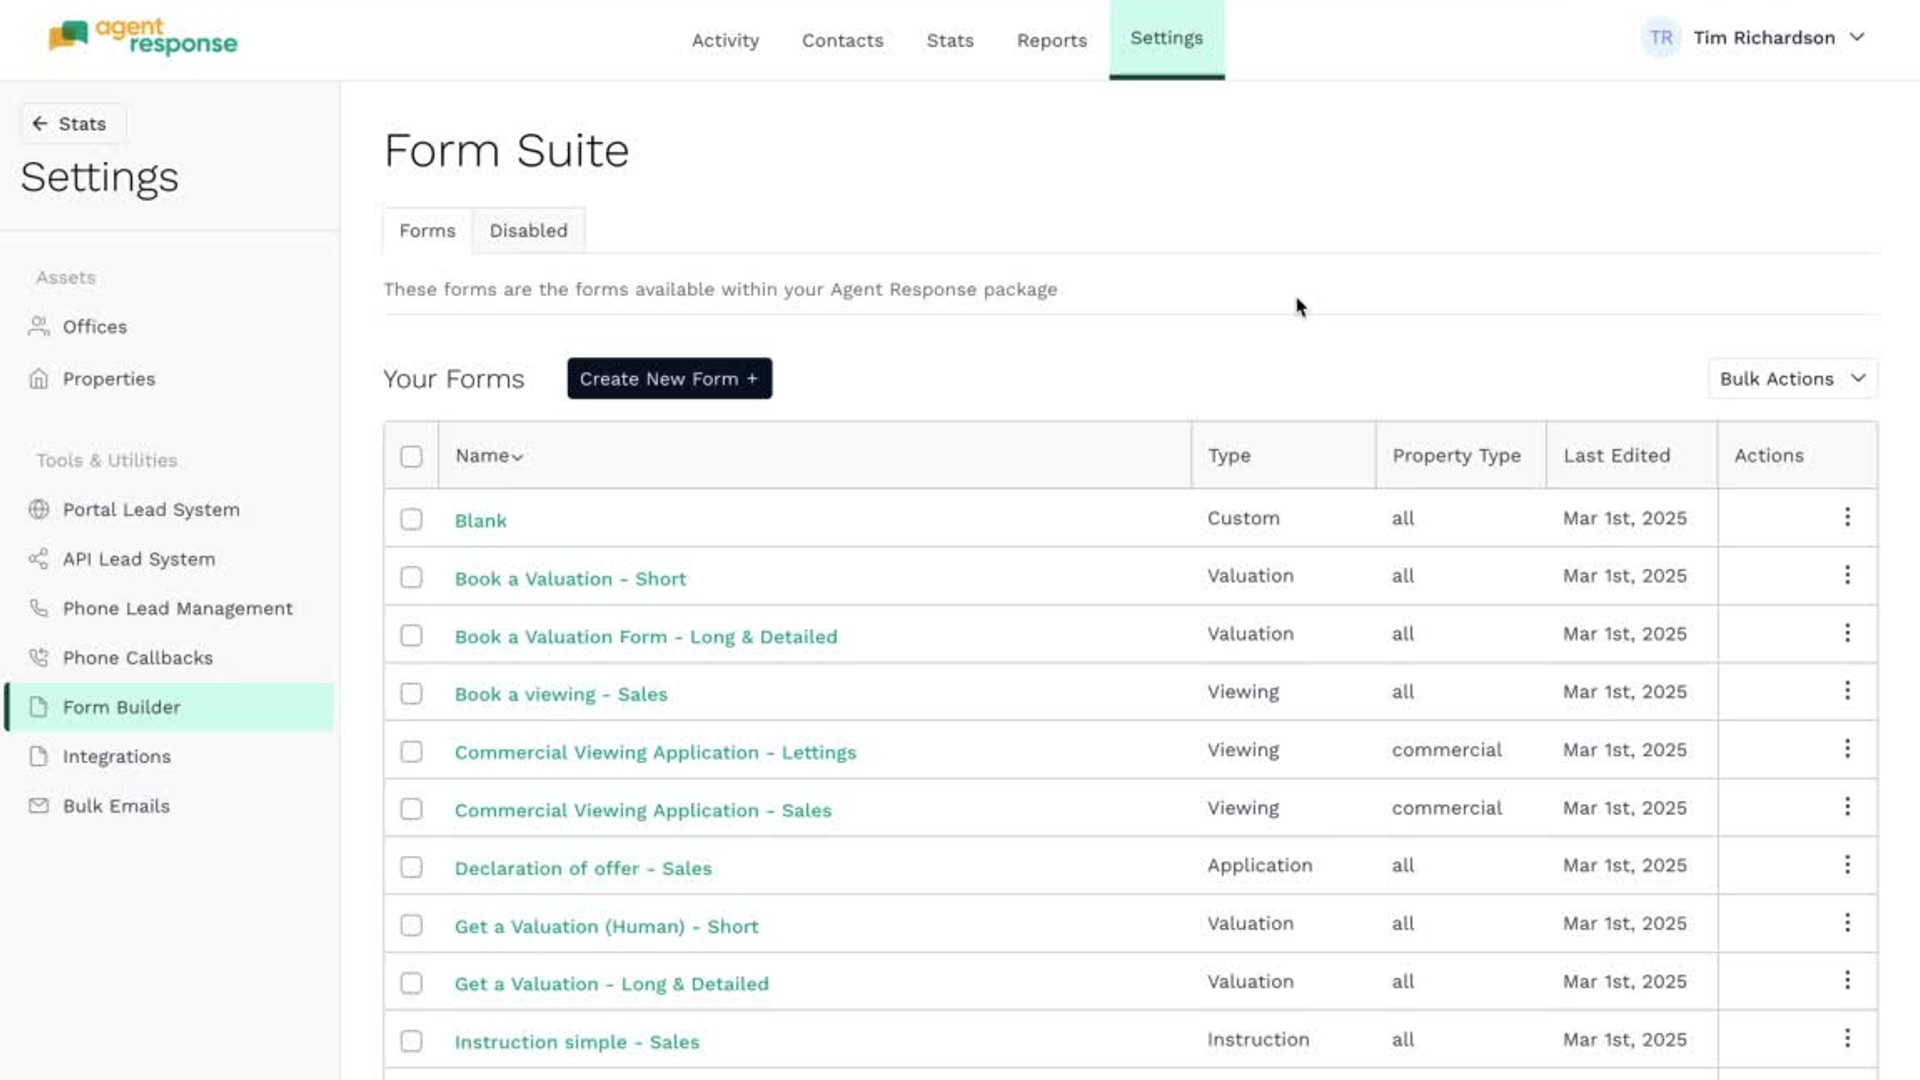
Task: Click the Properties house icon
Action: pos(39,379)
